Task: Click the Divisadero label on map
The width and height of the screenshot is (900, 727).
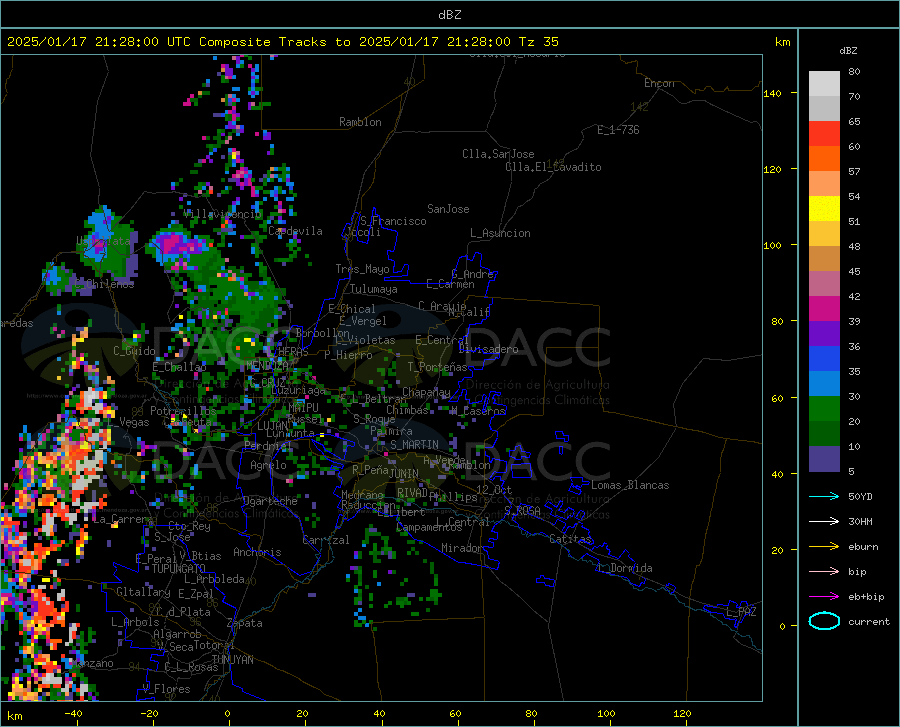Action: click(x=488, y=349)
